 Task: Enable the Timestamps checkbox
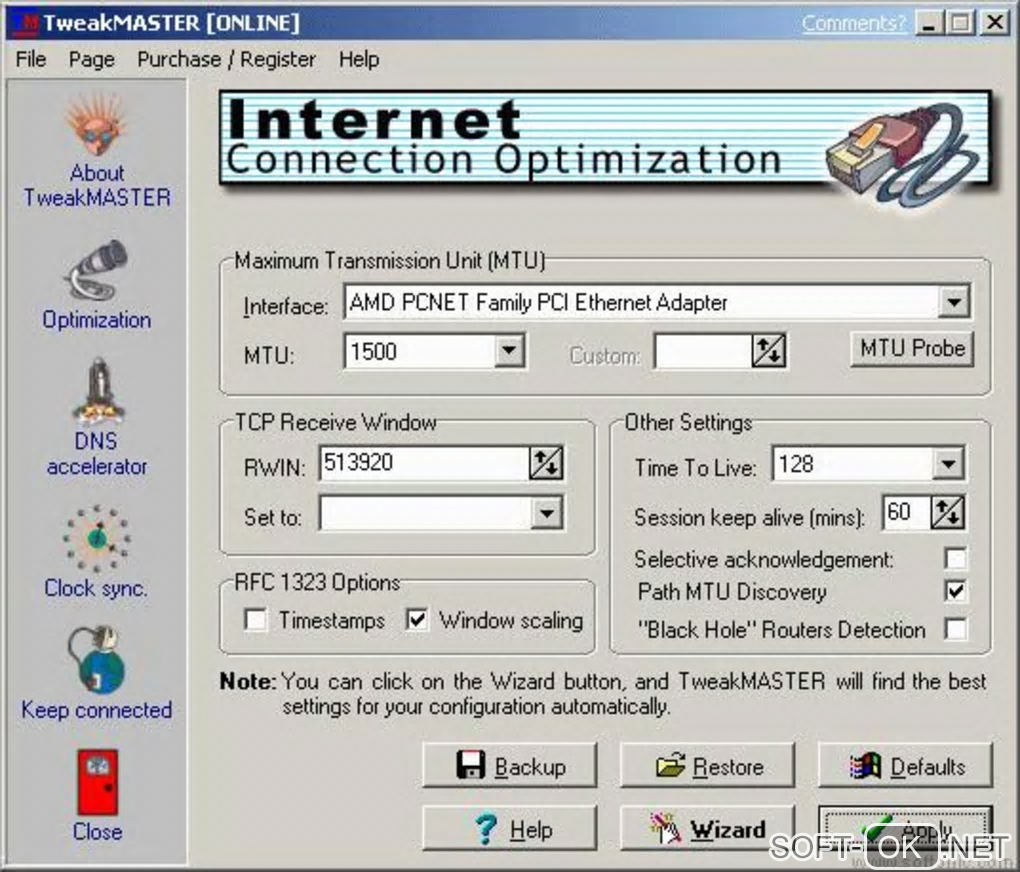pos(255,619)
